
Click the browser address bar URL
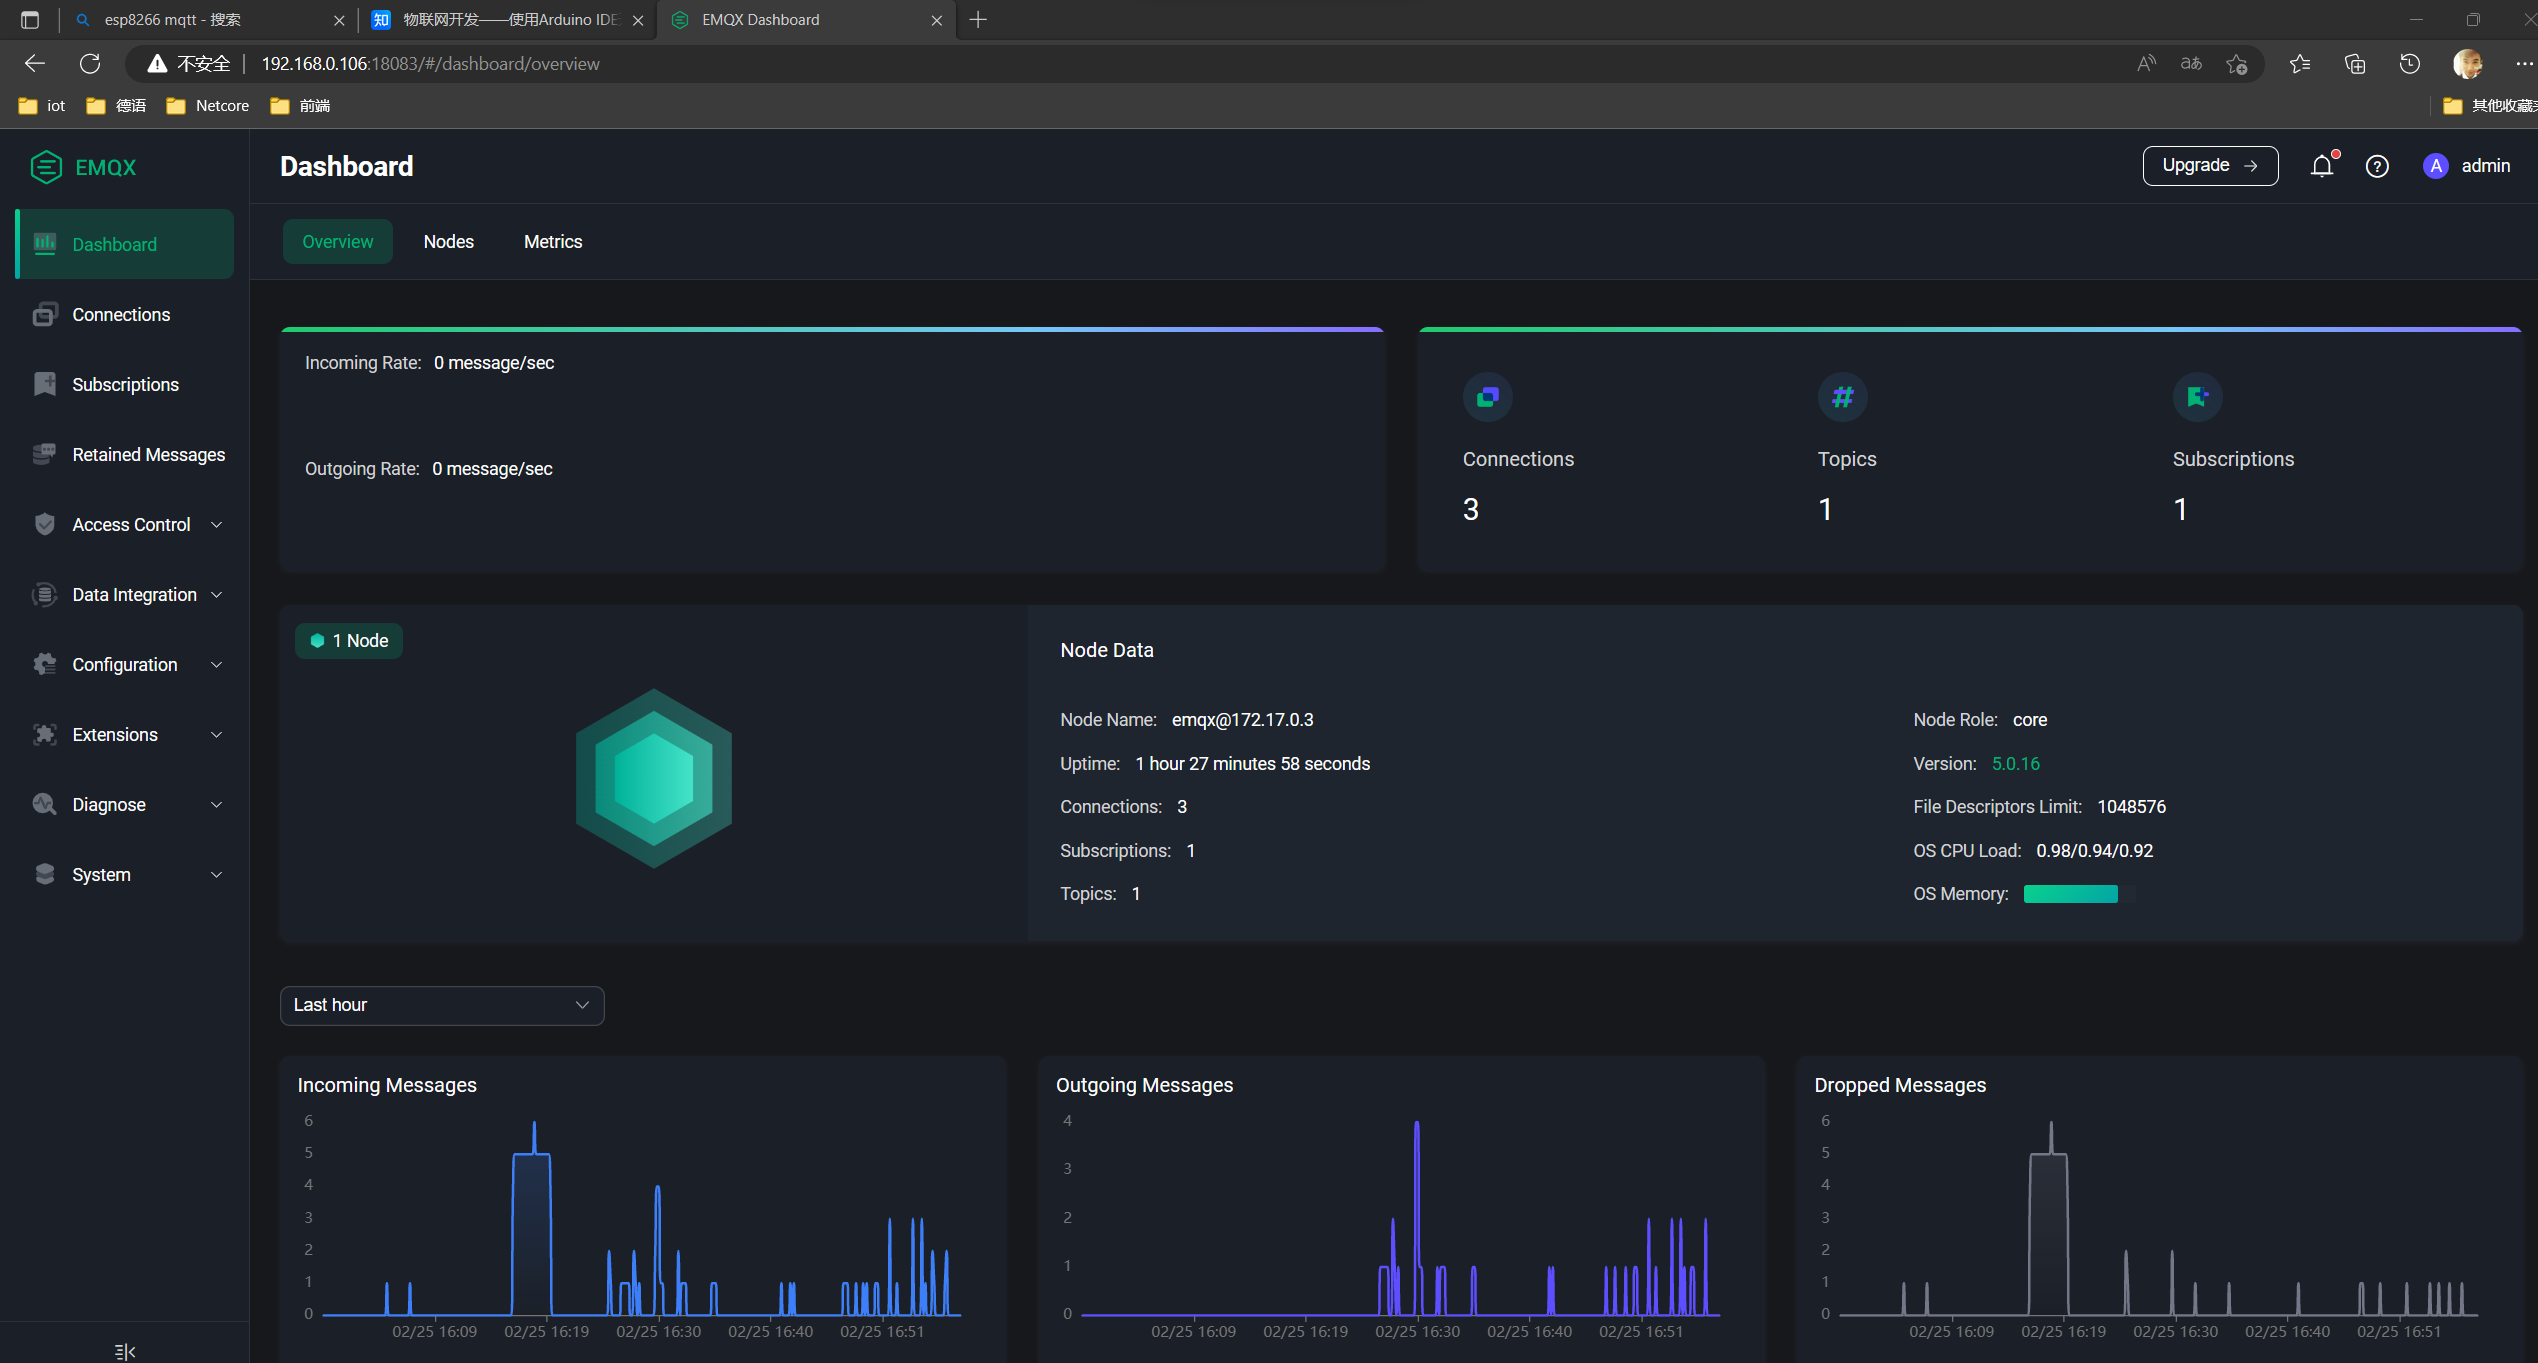pos(430,64)
